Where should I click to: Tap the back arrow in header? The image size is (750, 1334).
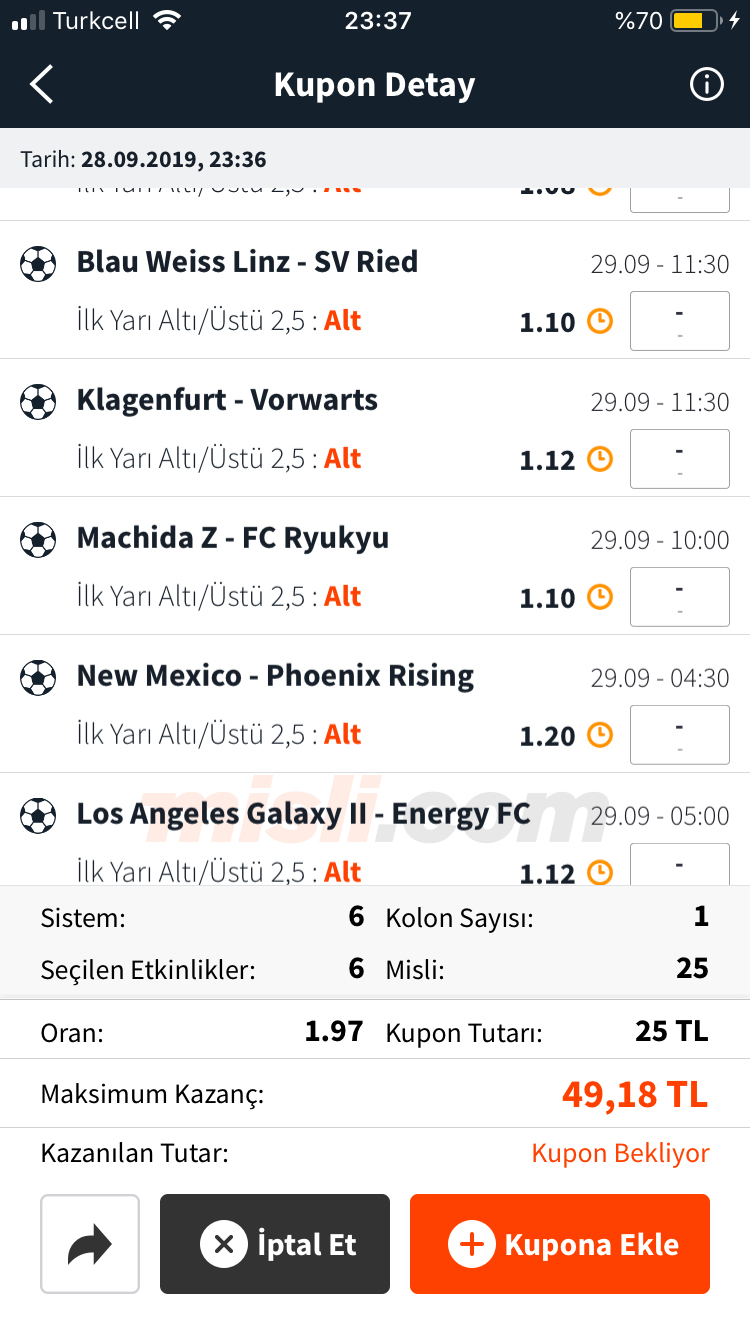pos(42,85)
